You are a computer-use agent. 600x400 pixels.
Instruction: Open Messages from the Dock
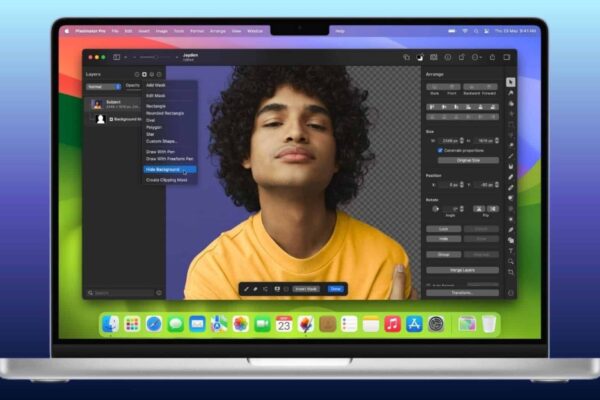pos(175,324)
